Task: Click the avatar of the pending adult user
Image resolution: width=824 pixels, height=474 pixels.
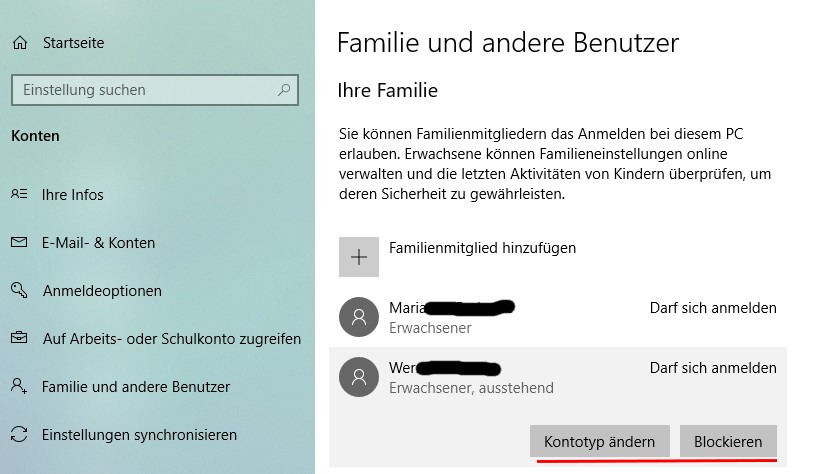Action: click(359, 376)
